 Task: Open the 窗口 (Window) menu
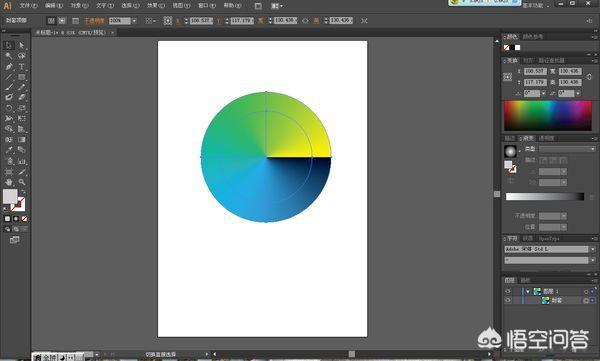coord(207,6)
